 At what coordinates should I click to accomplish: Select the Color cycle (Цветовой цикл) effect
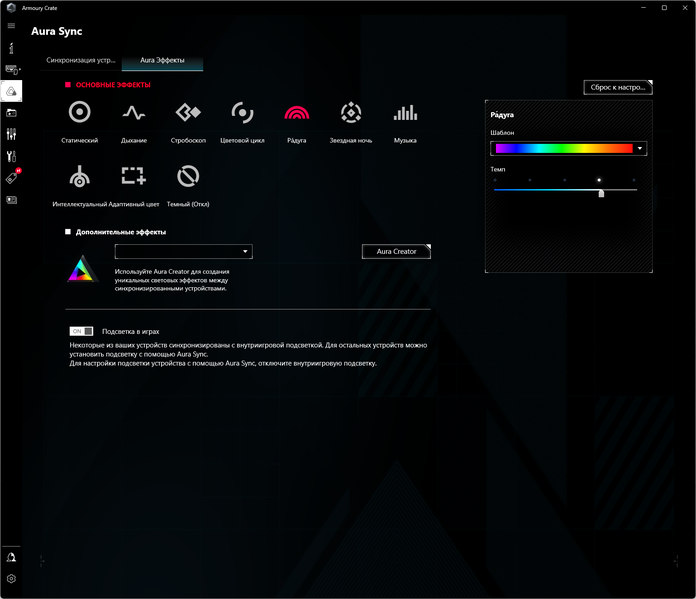(242, 112)
